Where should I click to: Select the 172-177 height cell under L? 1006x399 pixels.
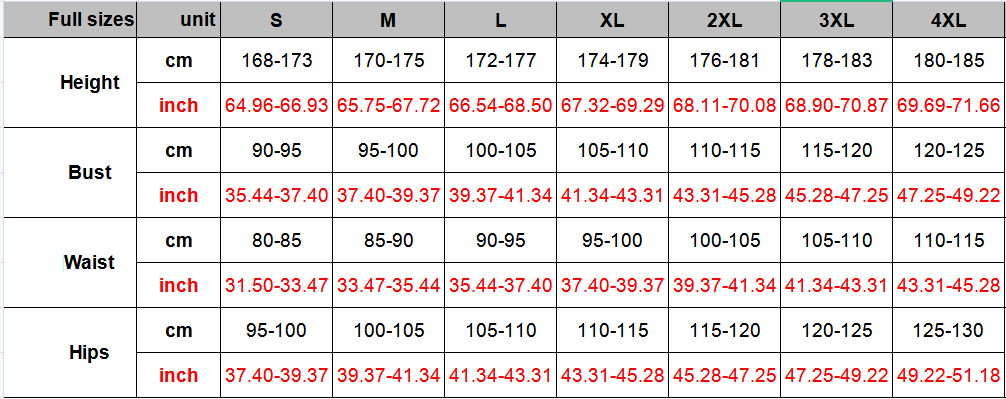pos(500,60)
